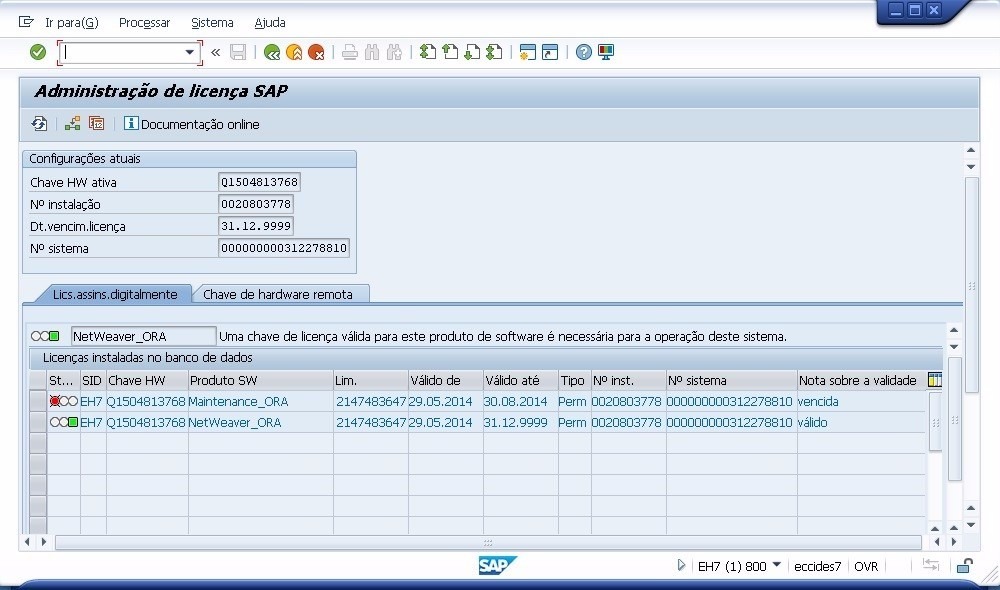Click the Válido até column header
This screenshot has height=590, width=1000.
pos(520,381)
